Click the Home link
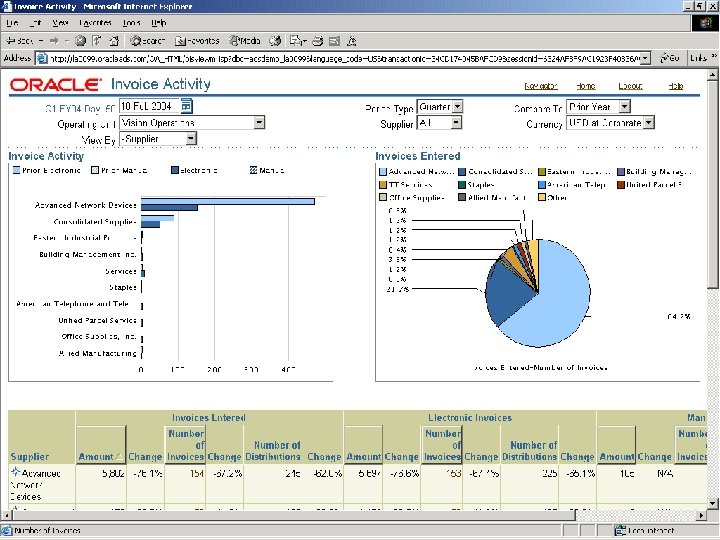This screenshot has width=720, height=540. pos(585,86)
